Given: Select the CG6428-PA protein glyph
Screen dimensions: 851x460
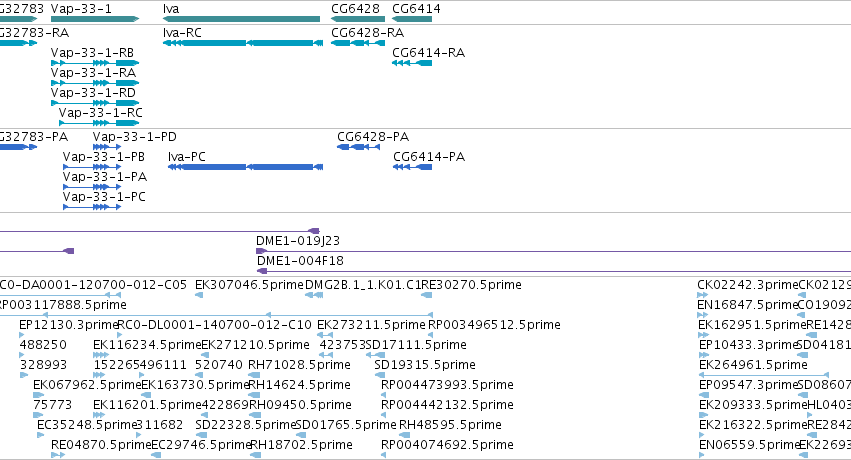Looking at the screenshot, I should [x=358, y=147].
